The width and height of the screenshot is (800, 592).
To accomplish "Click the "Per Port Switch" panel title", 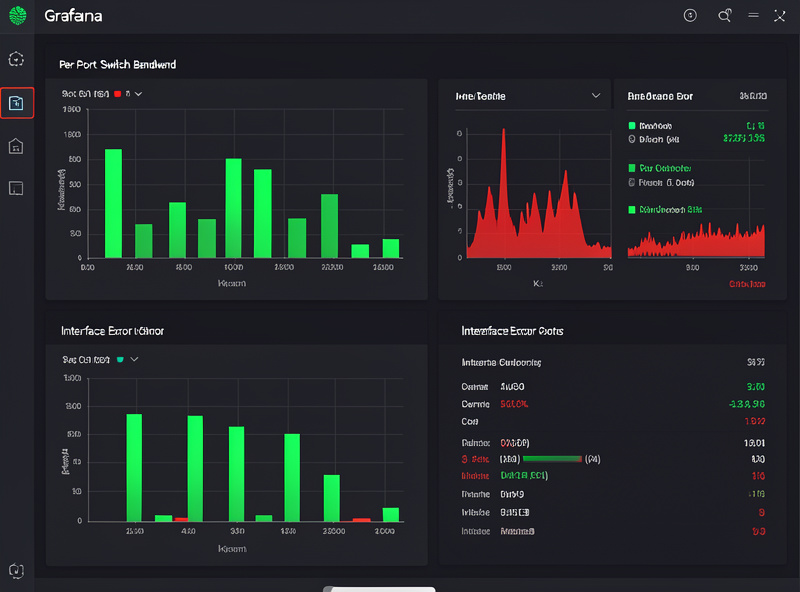I will (x=118, y=64).
